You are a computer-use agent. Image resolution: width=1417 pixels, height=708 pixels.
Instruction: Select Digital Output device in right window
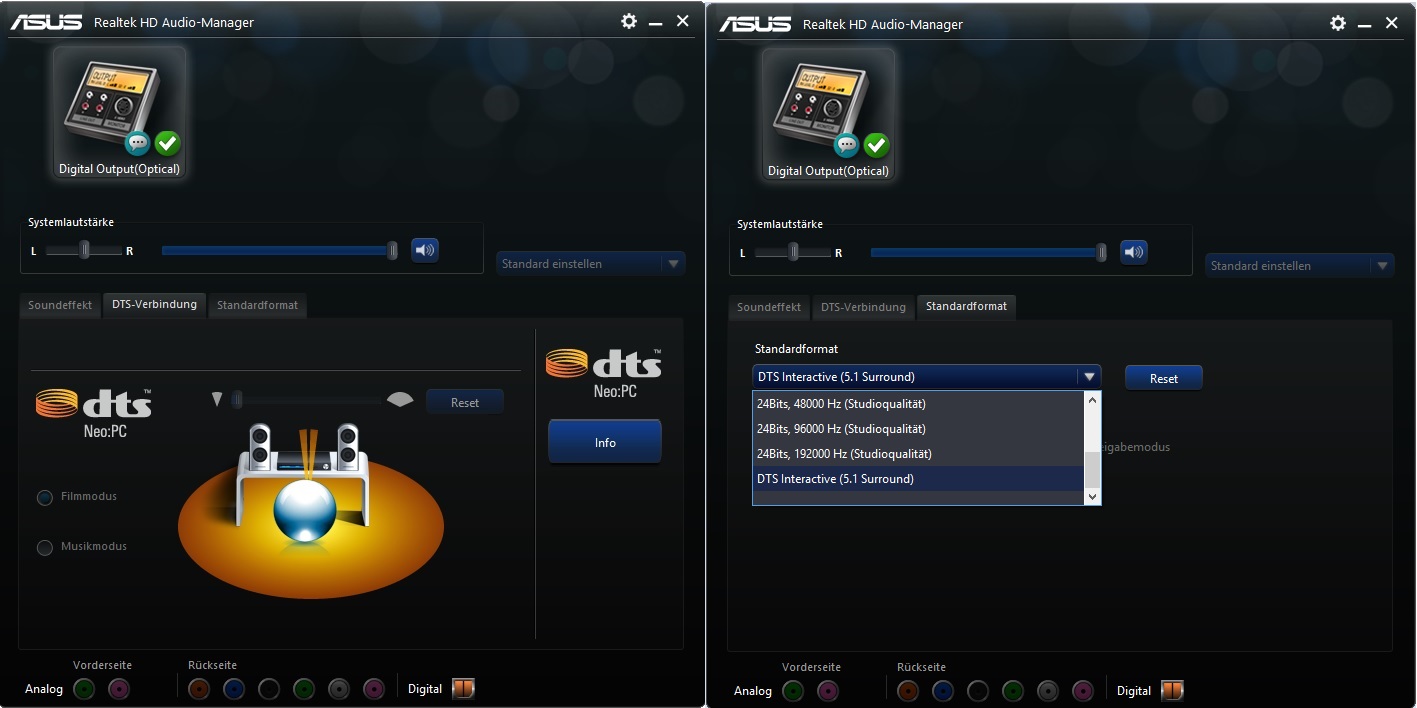828,114
